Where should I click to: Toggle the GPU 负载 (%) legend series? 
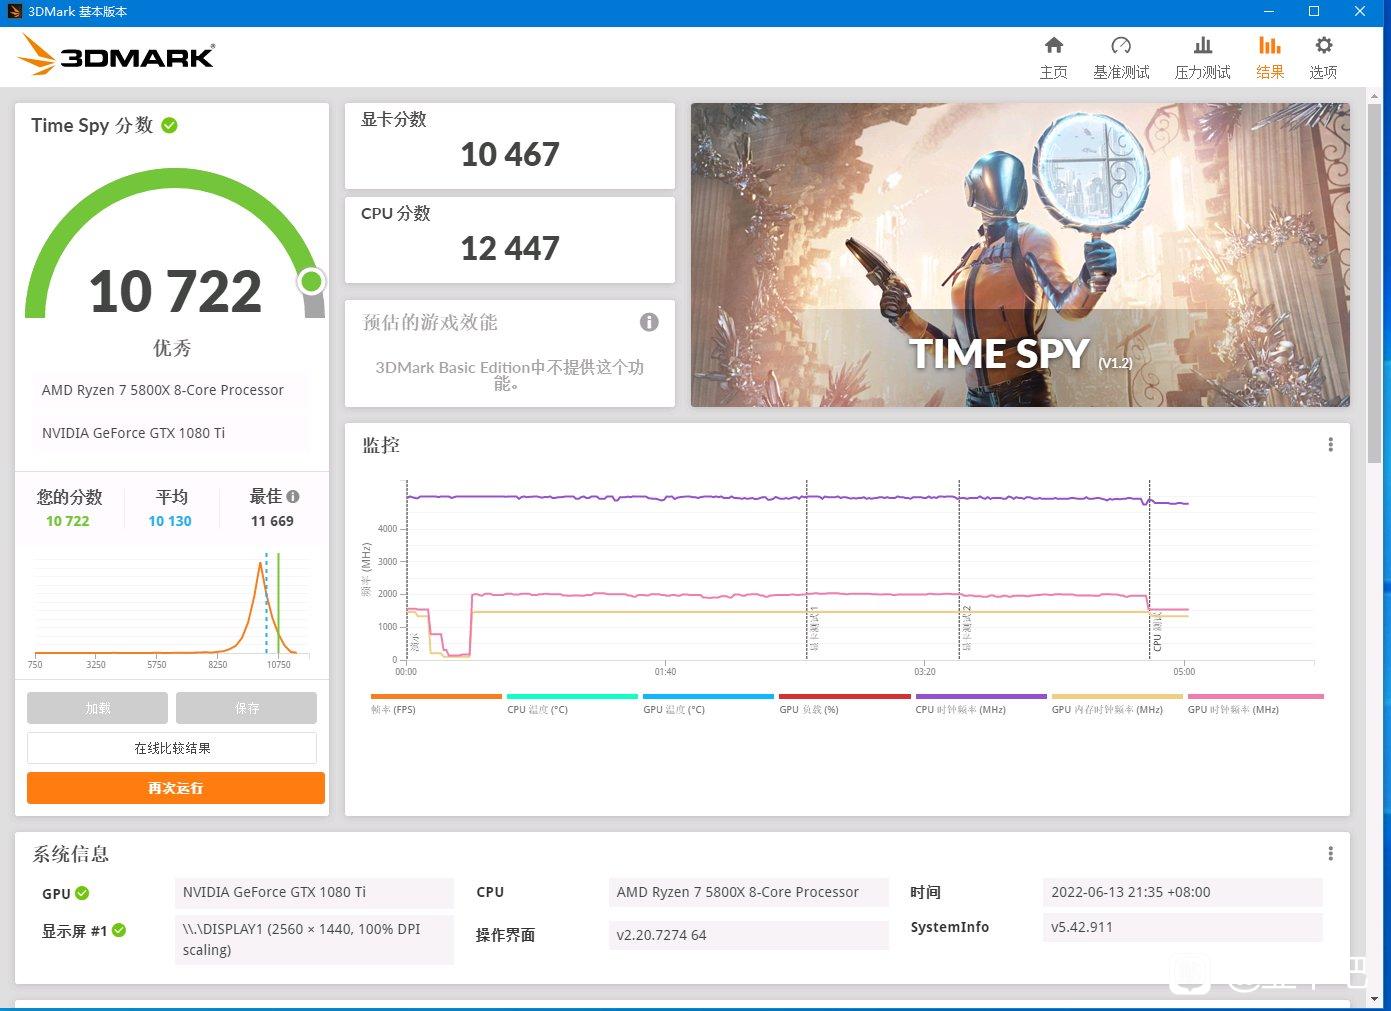[x=844, y=703]
